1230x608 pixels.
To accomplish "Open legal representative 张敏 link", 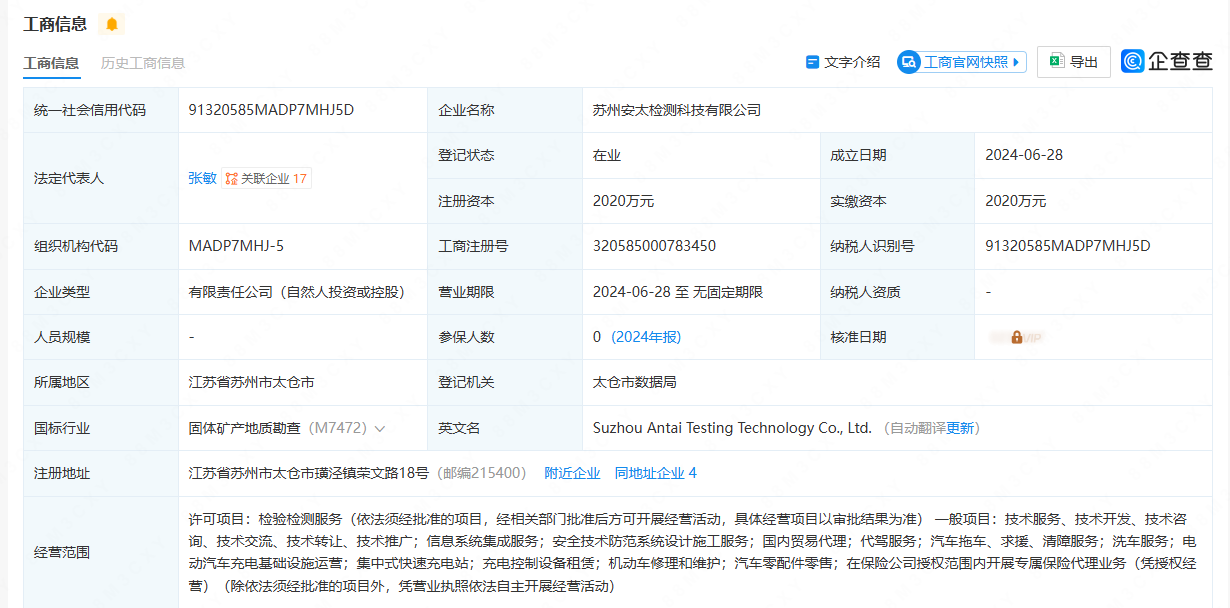I will pyautogui.click(x=202, y=178).
